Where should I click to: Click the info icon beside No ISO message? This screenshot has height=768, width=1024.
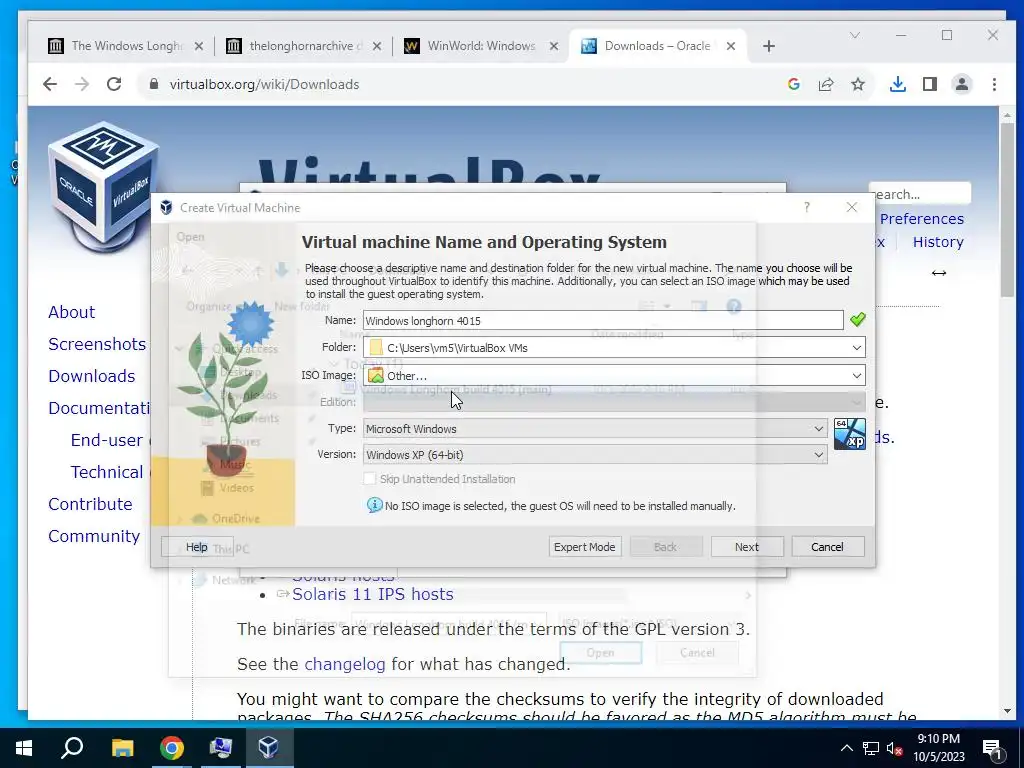point(374,505)
